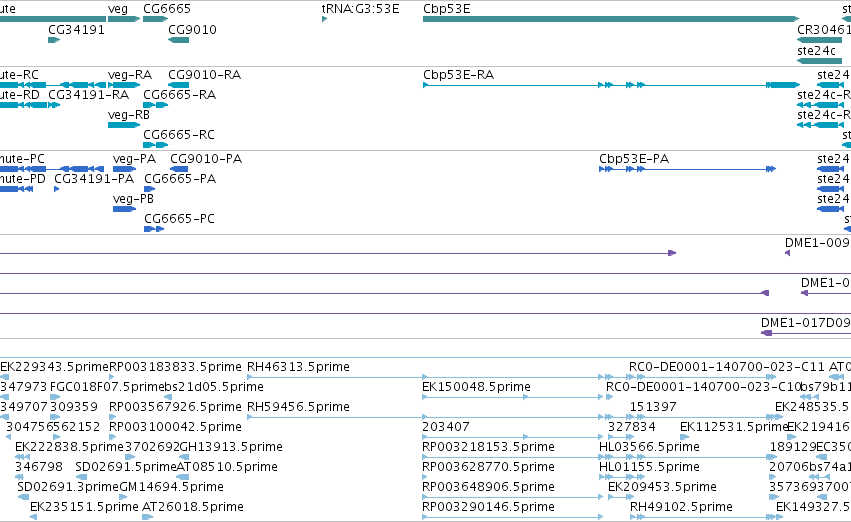
Task: Open the GM14694.5prime EST label
Action: (171, 487)
